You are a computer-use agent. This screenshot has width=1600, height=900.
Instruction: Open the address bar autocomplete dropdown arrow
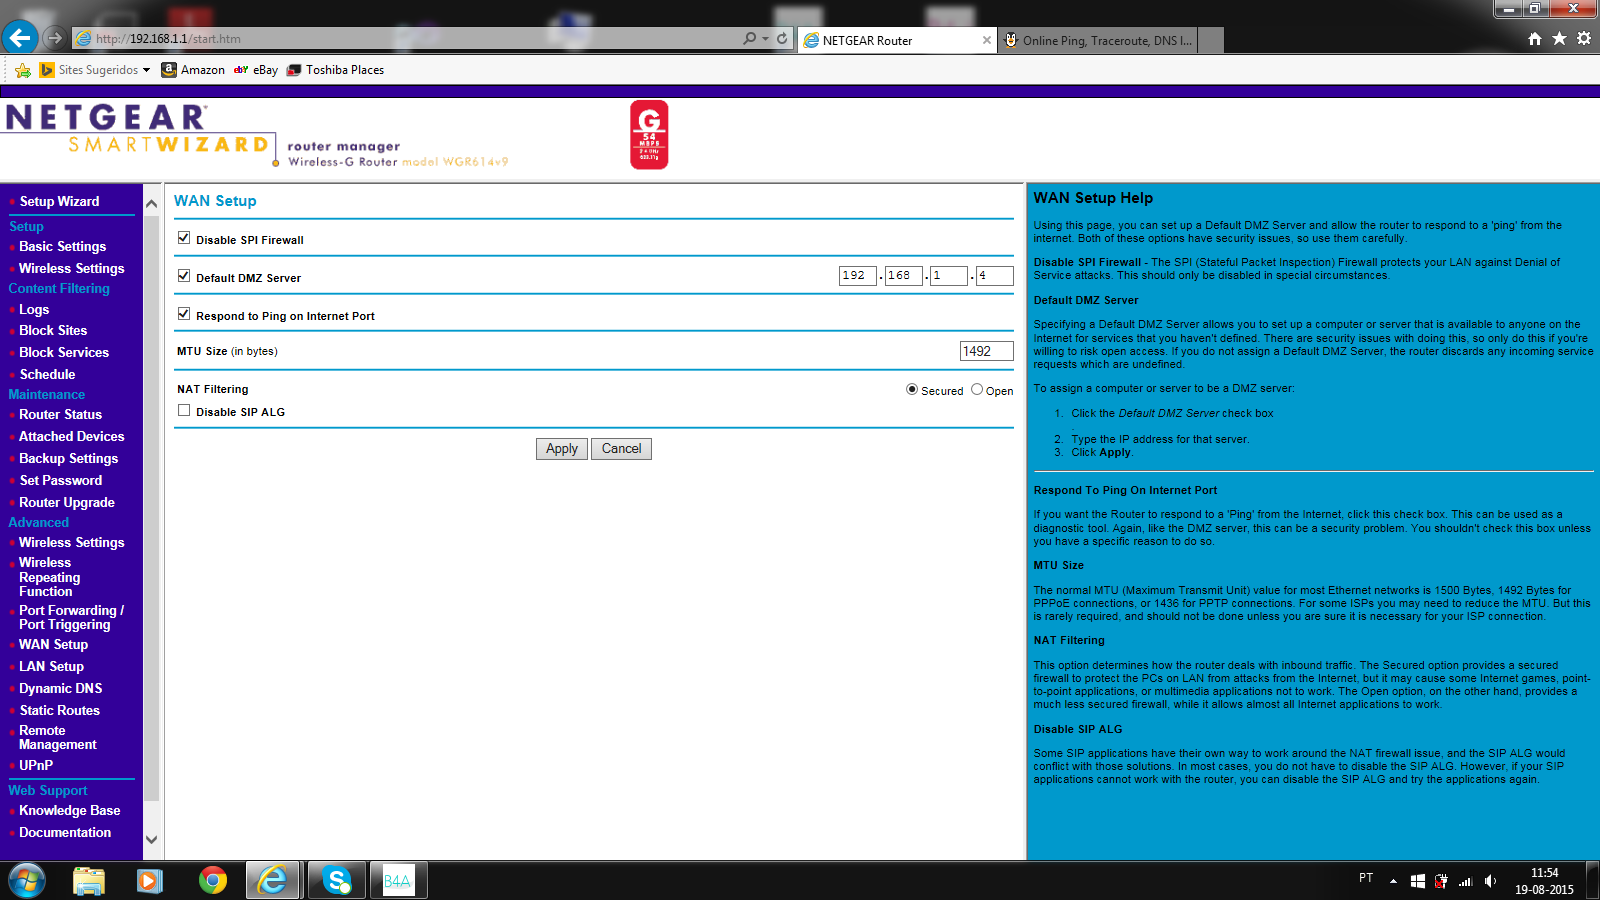[766, 39]
